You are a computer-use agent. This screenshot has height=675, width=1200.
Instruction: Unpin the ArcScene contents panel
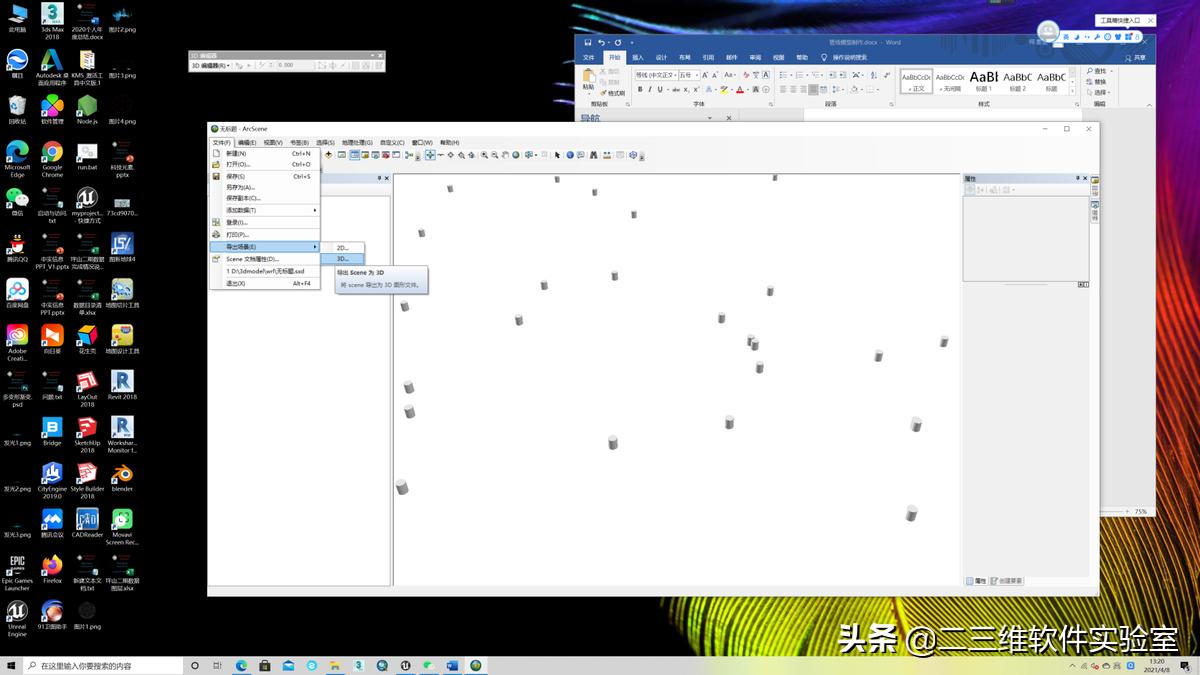coord(379,177)
